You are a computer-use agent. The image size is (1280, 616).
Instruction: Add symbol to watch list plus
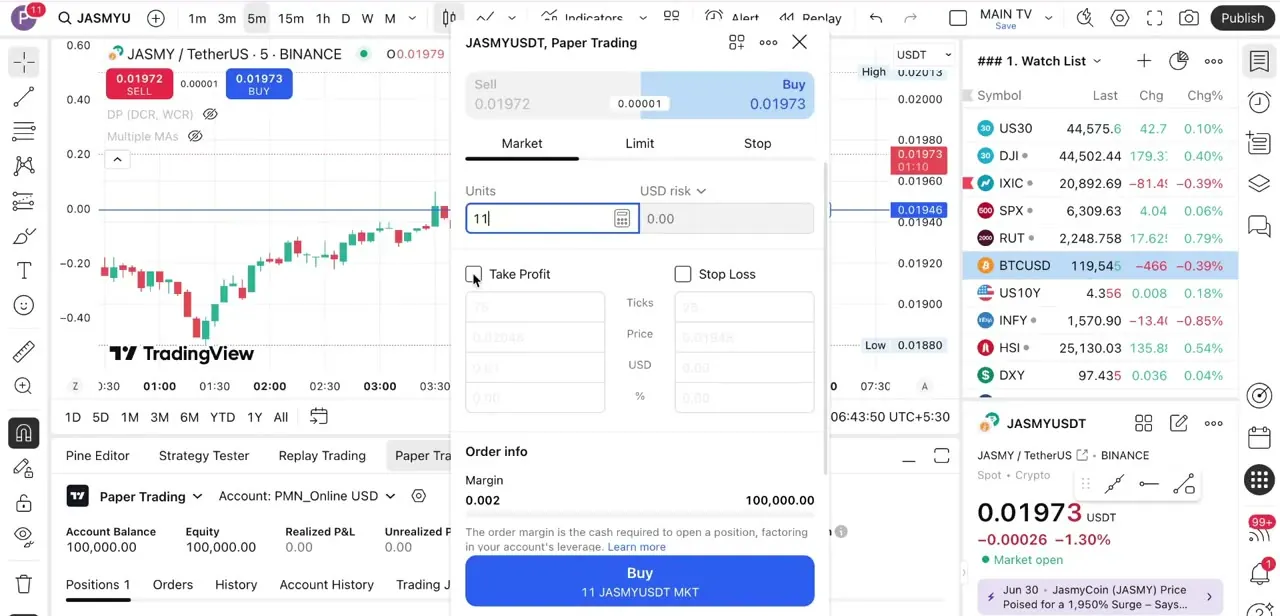[1143, 61]
